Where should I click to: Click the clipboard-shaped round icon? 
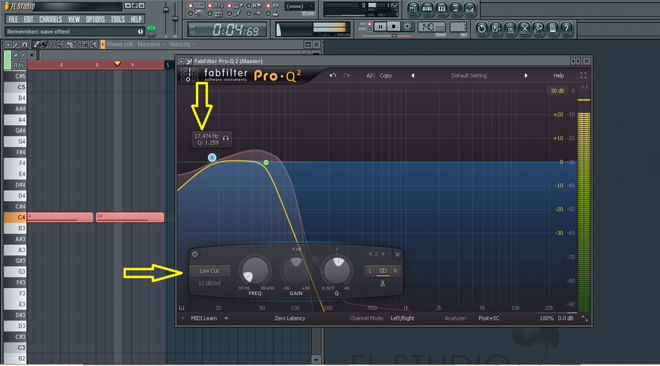coord(552,28)
